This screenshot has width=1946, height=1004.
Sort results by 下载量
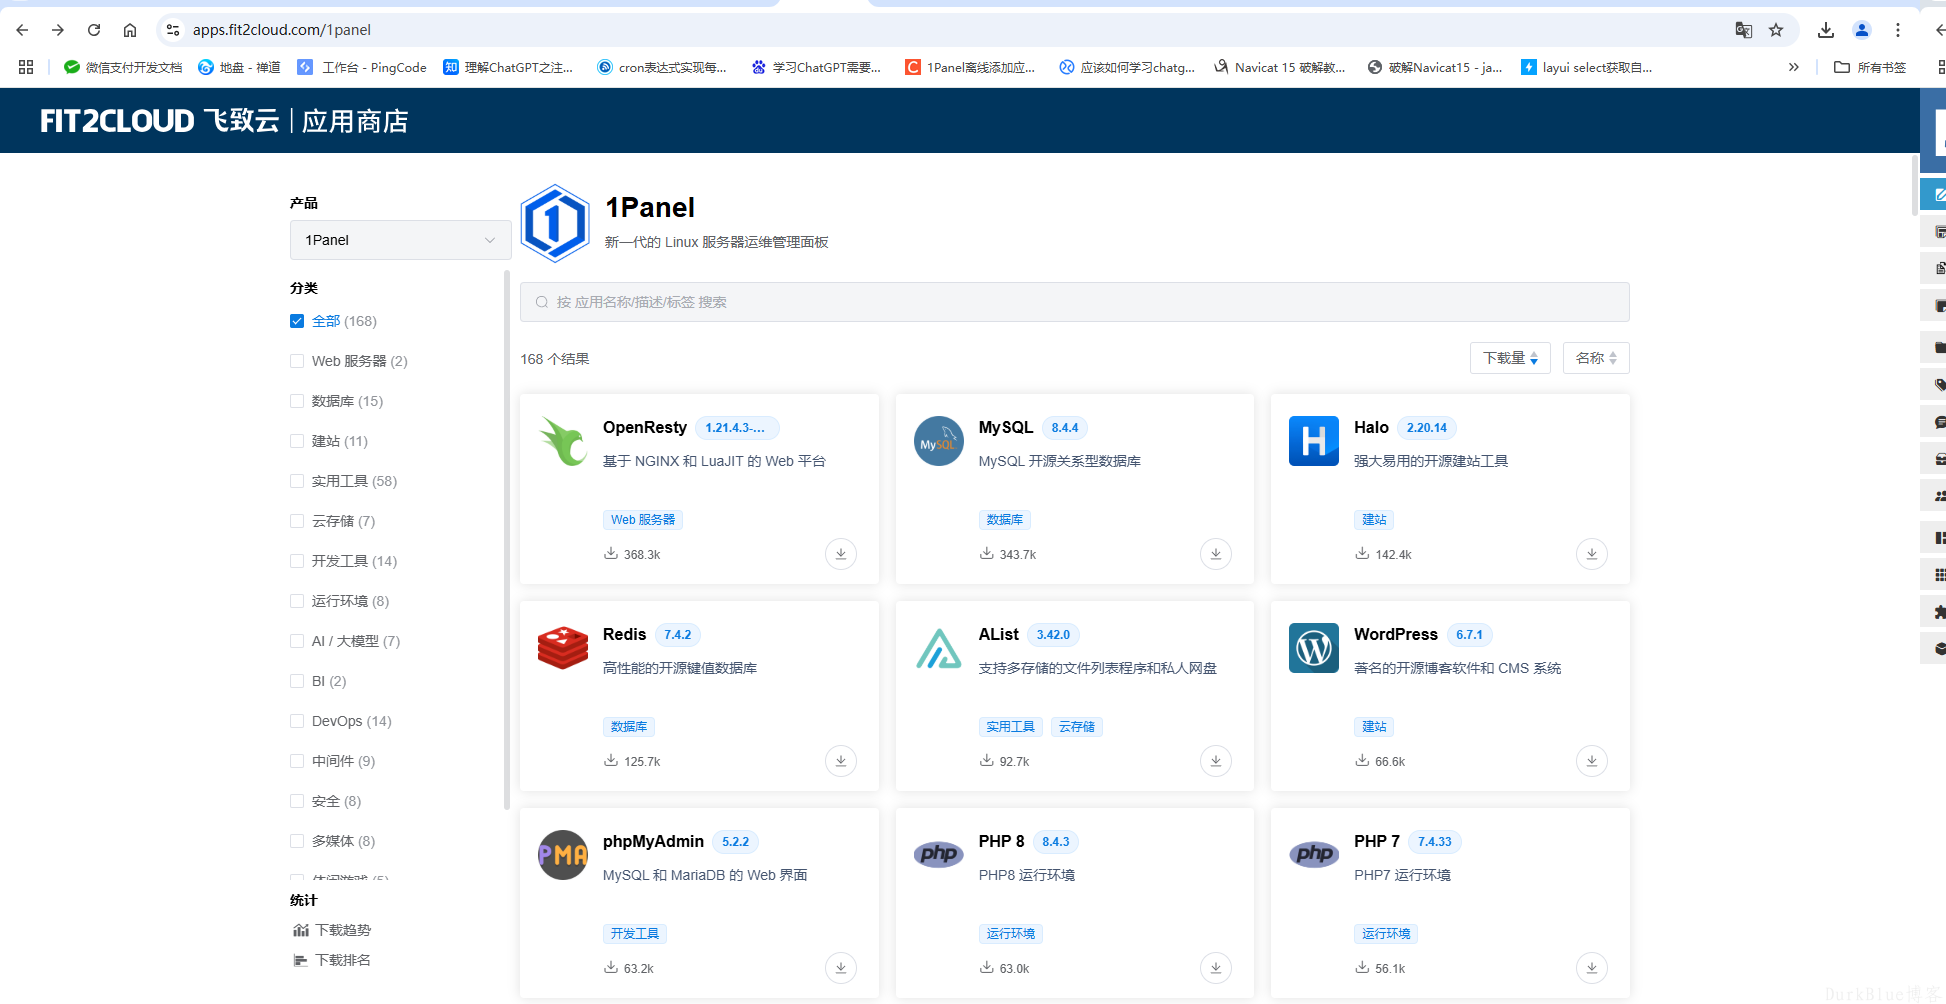[x=1510, y=358]
